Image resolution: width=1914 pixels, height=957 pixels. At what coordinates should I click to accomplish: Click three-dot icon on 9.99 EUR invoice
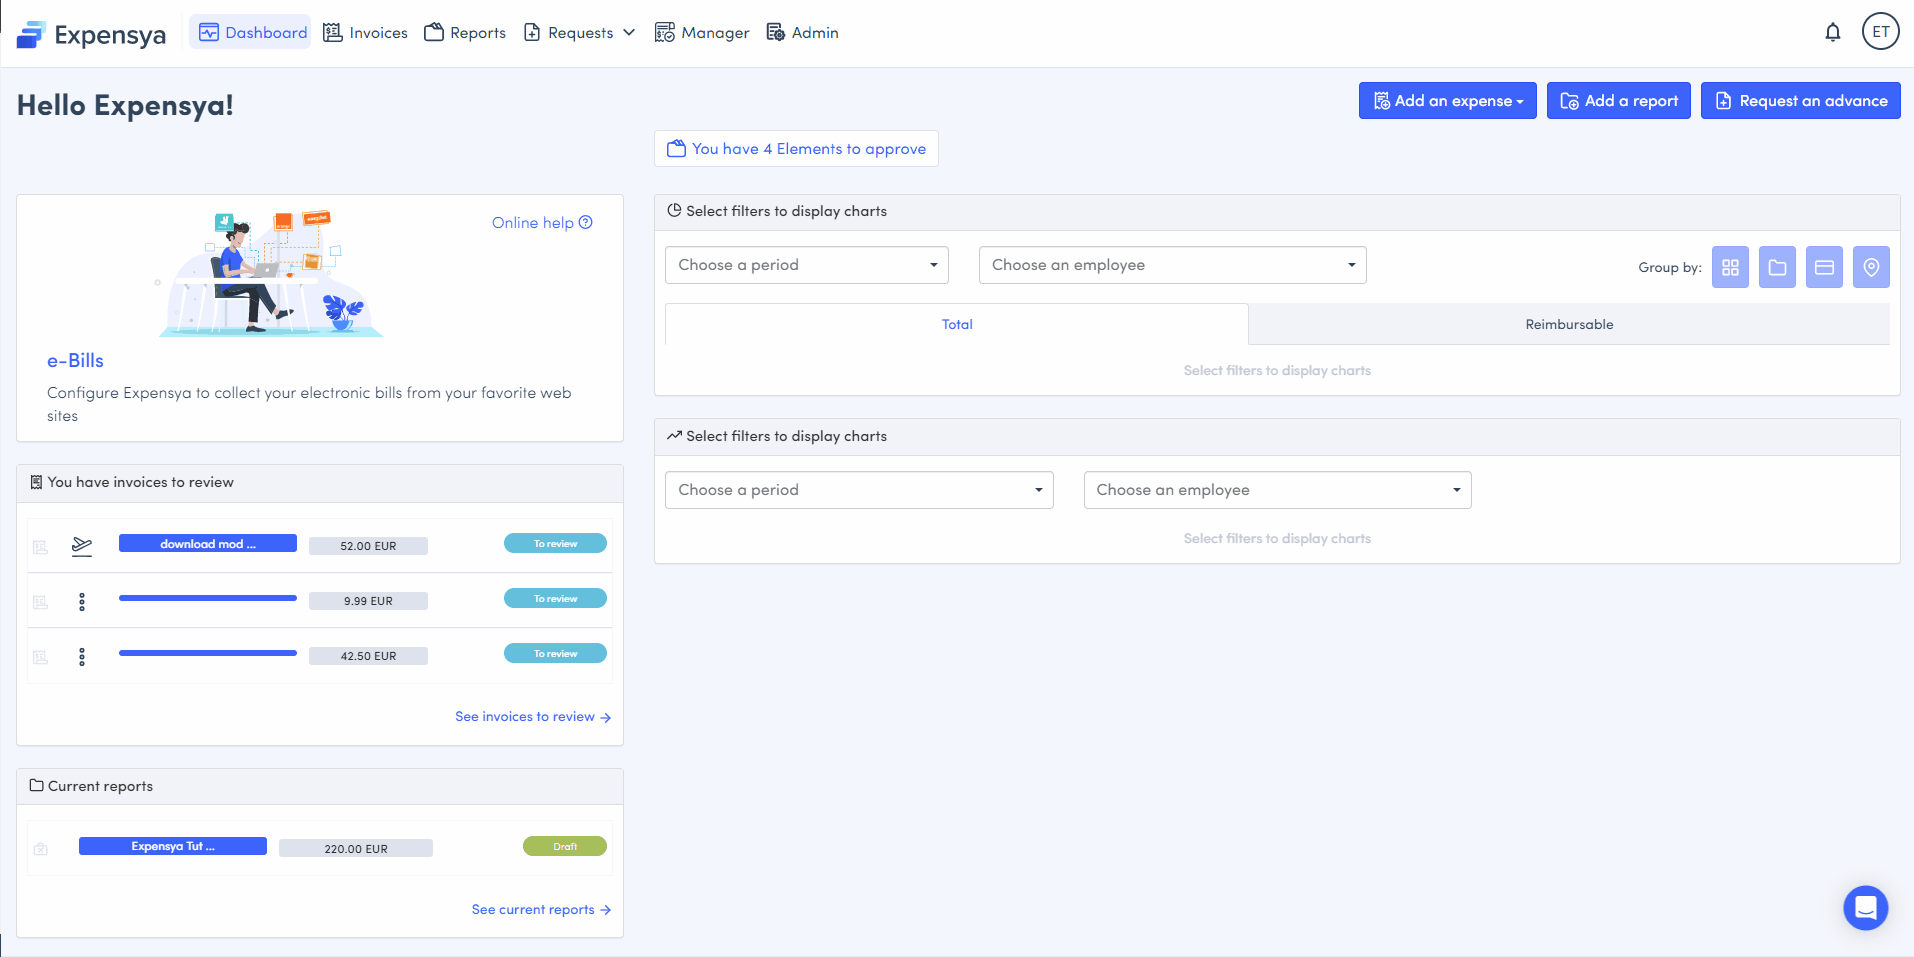point(82,601)
